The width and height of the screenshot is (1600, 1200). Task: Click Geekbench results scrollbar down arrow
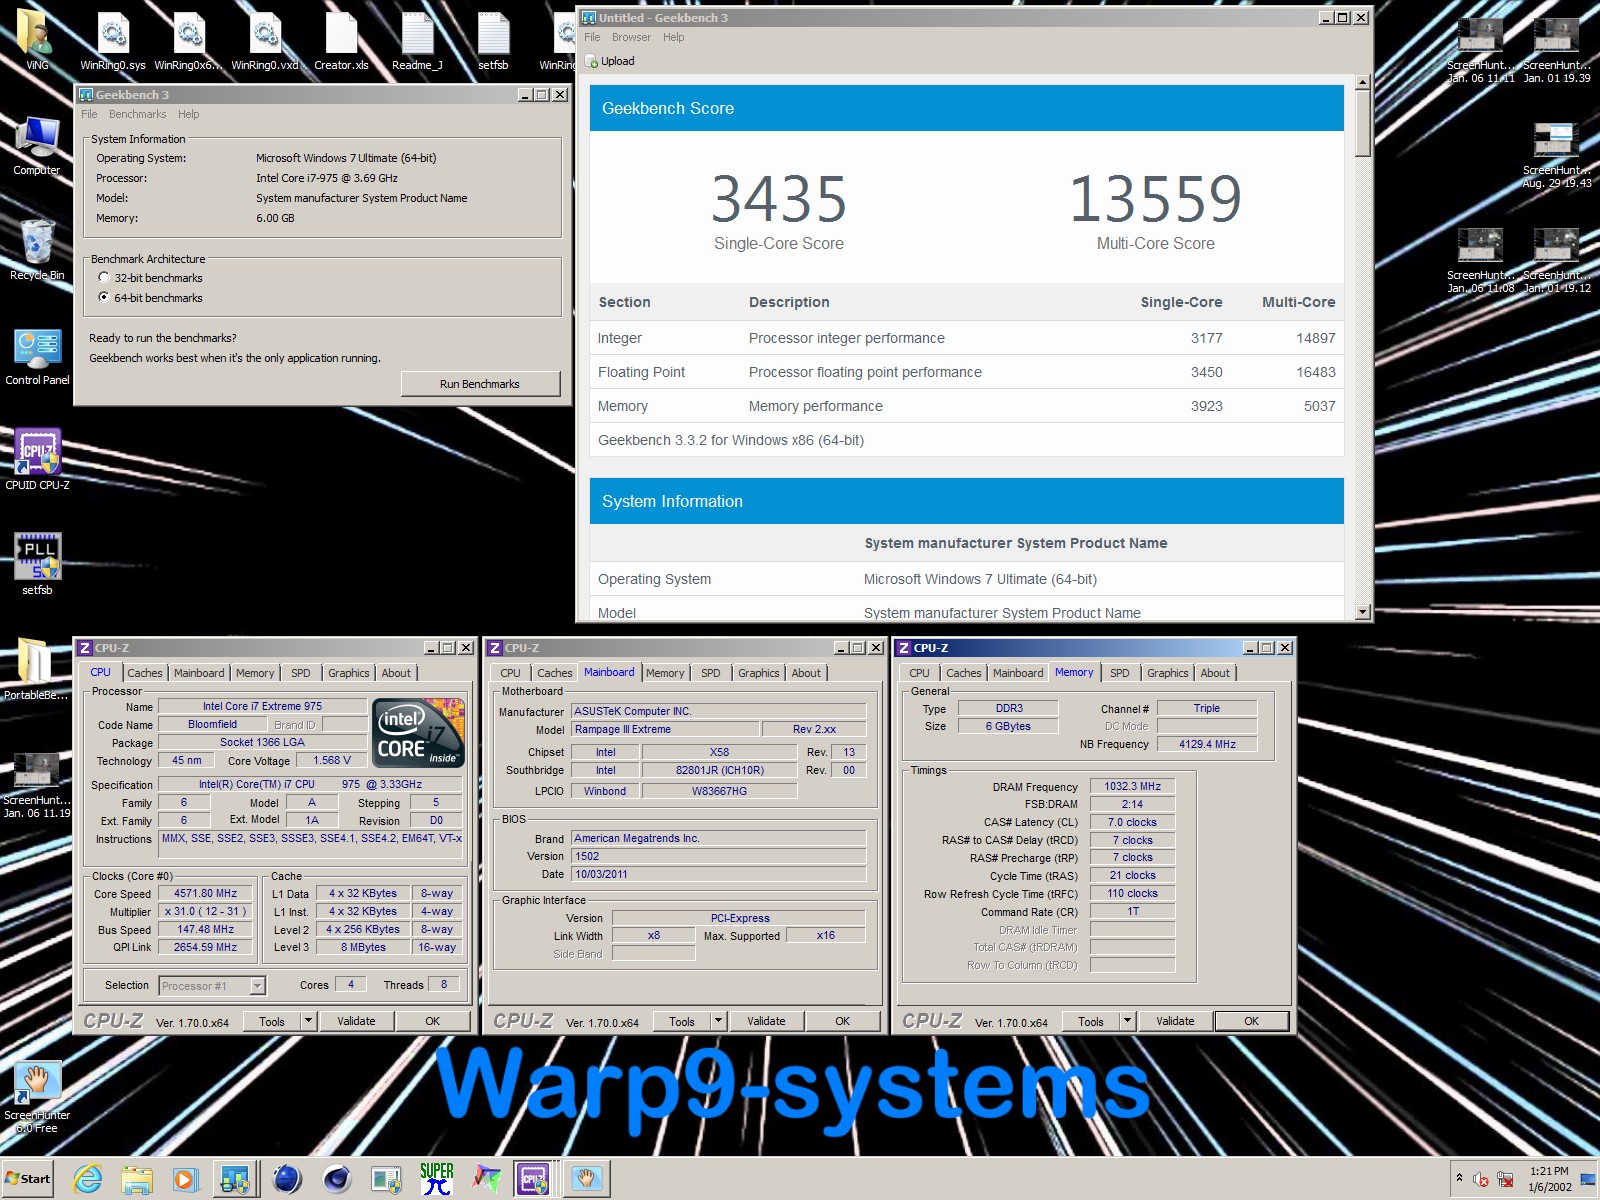(1362, 612)
